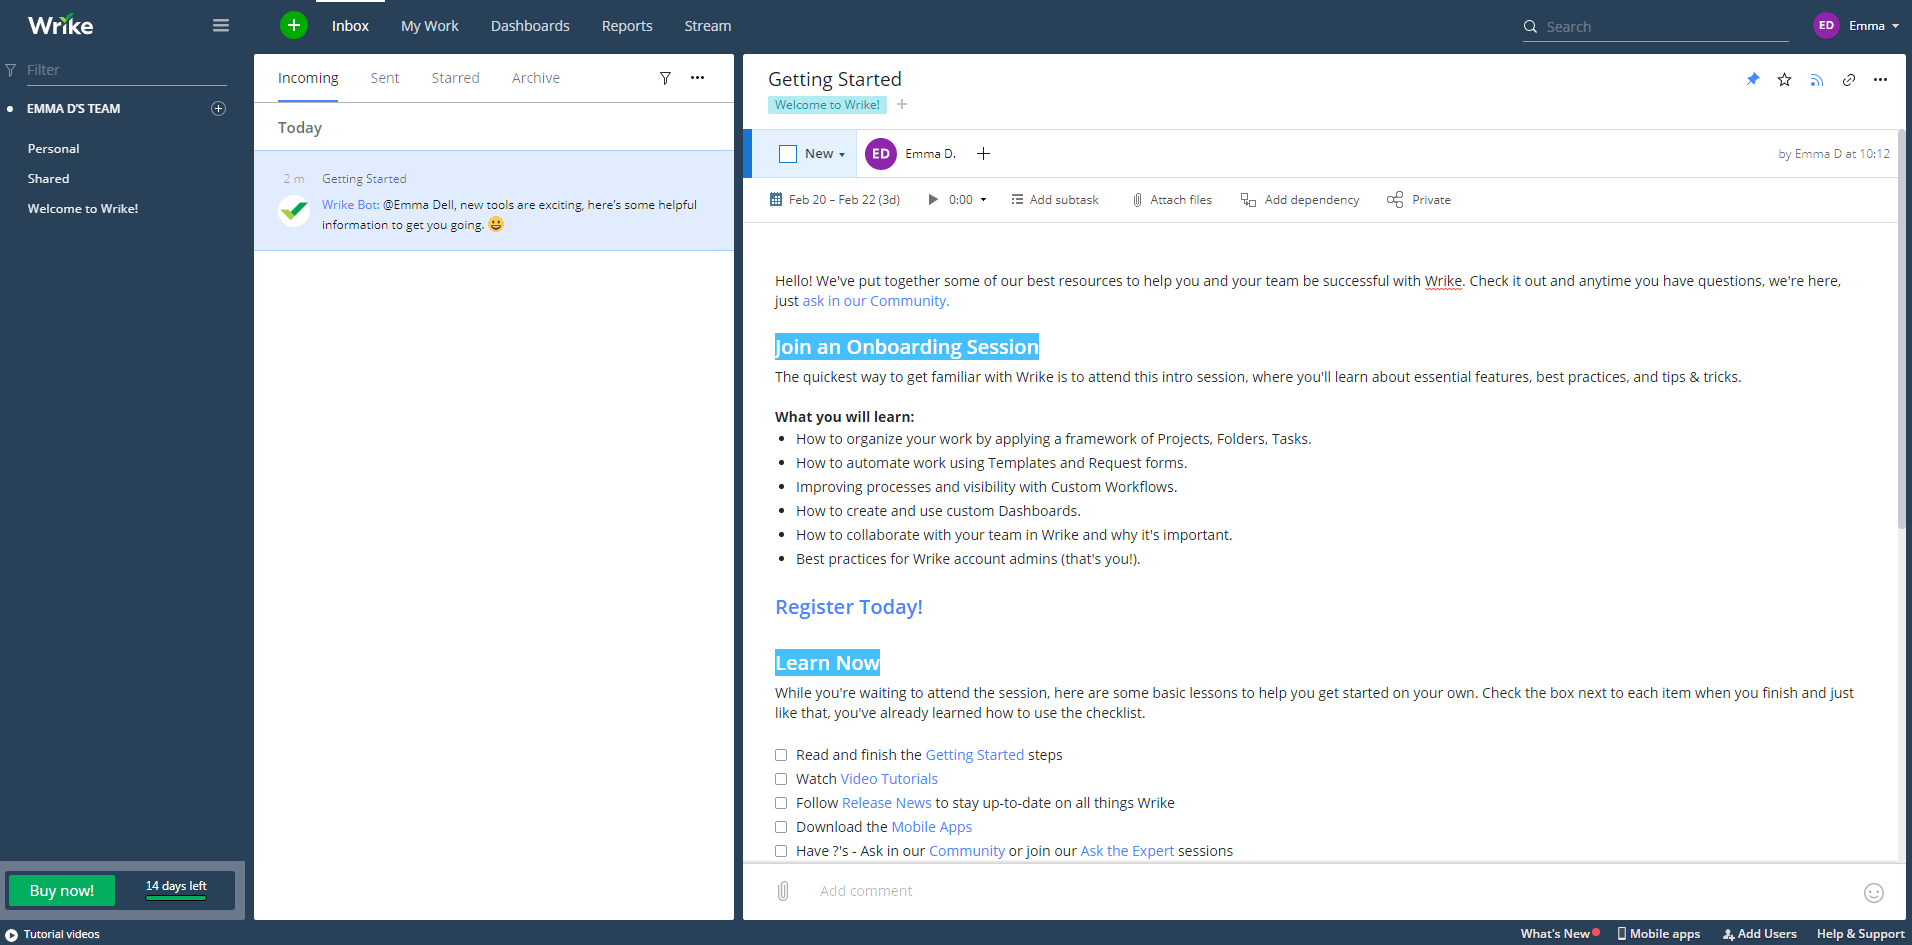This screenshot has width=1912, height=945.
Task: Click the Emma D. assignee avatar
Action: coord(881,154)
